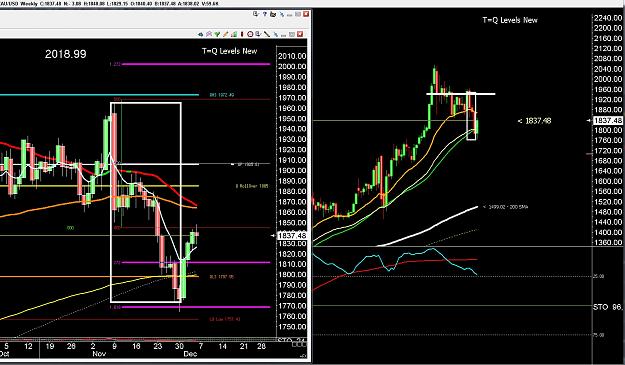This screenshot has width=625, height=365.
Task: Minimize the inner weekly chart panel
Action: point(283,36)
